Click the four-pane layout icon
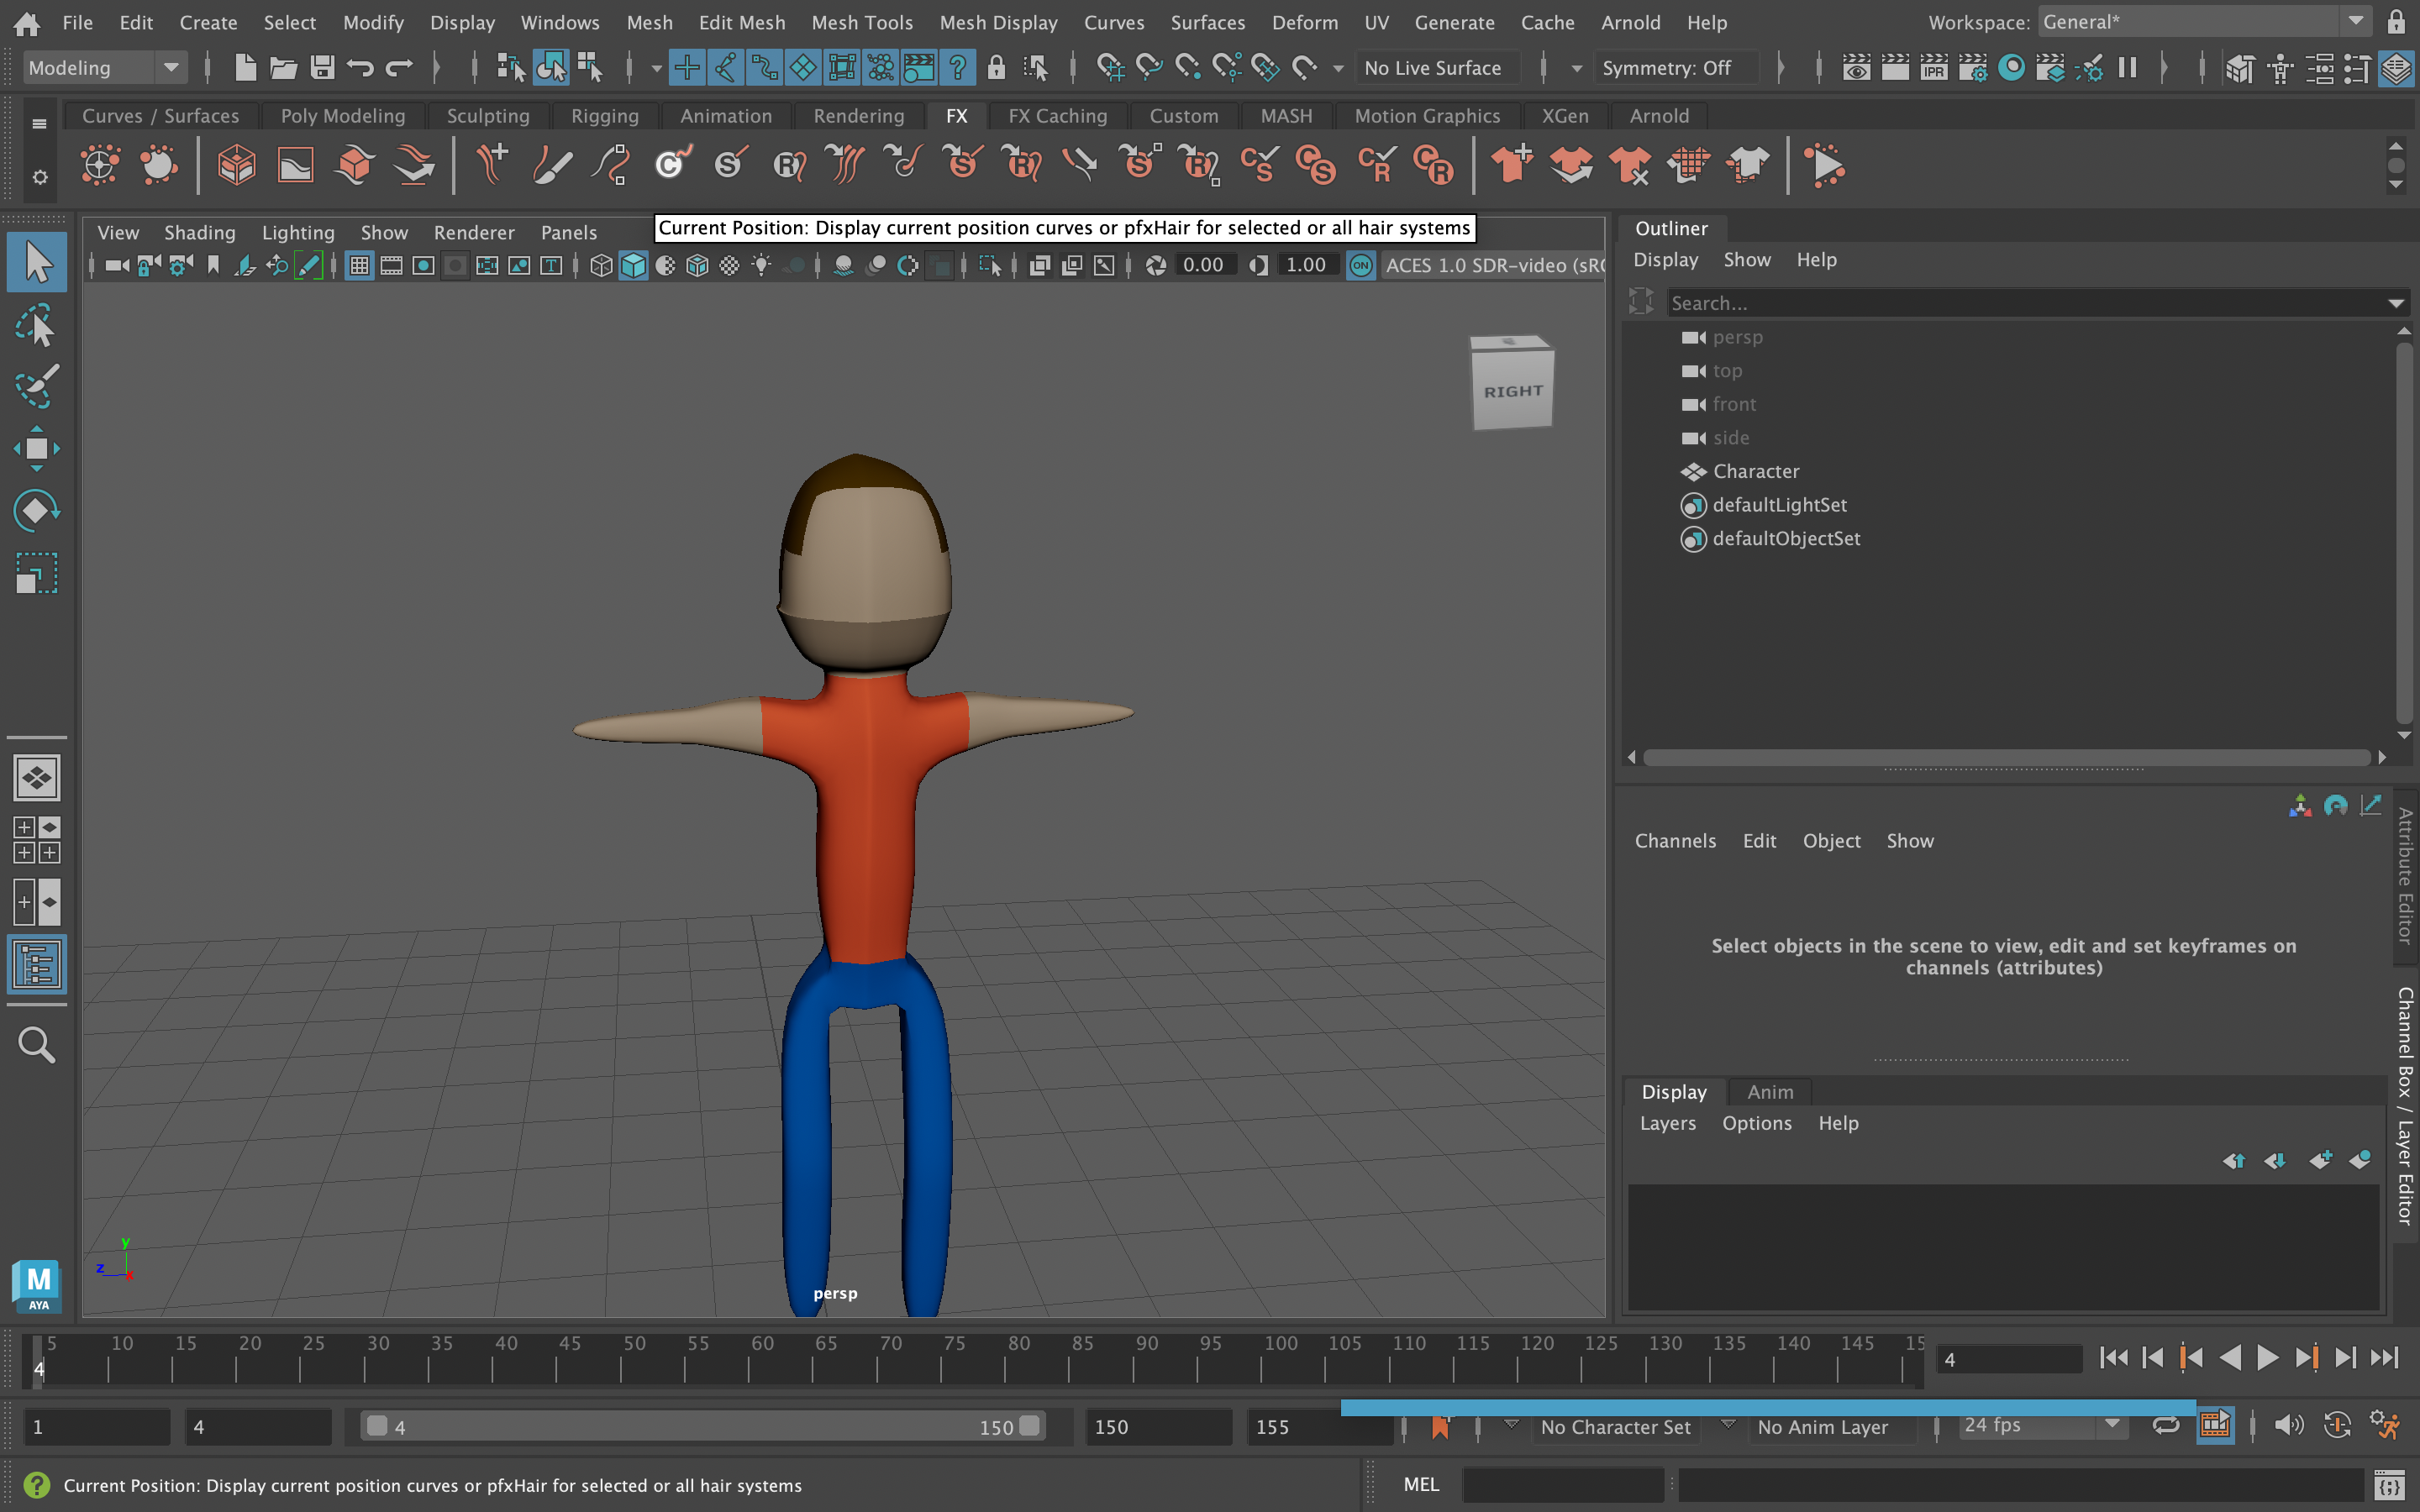 37,840
